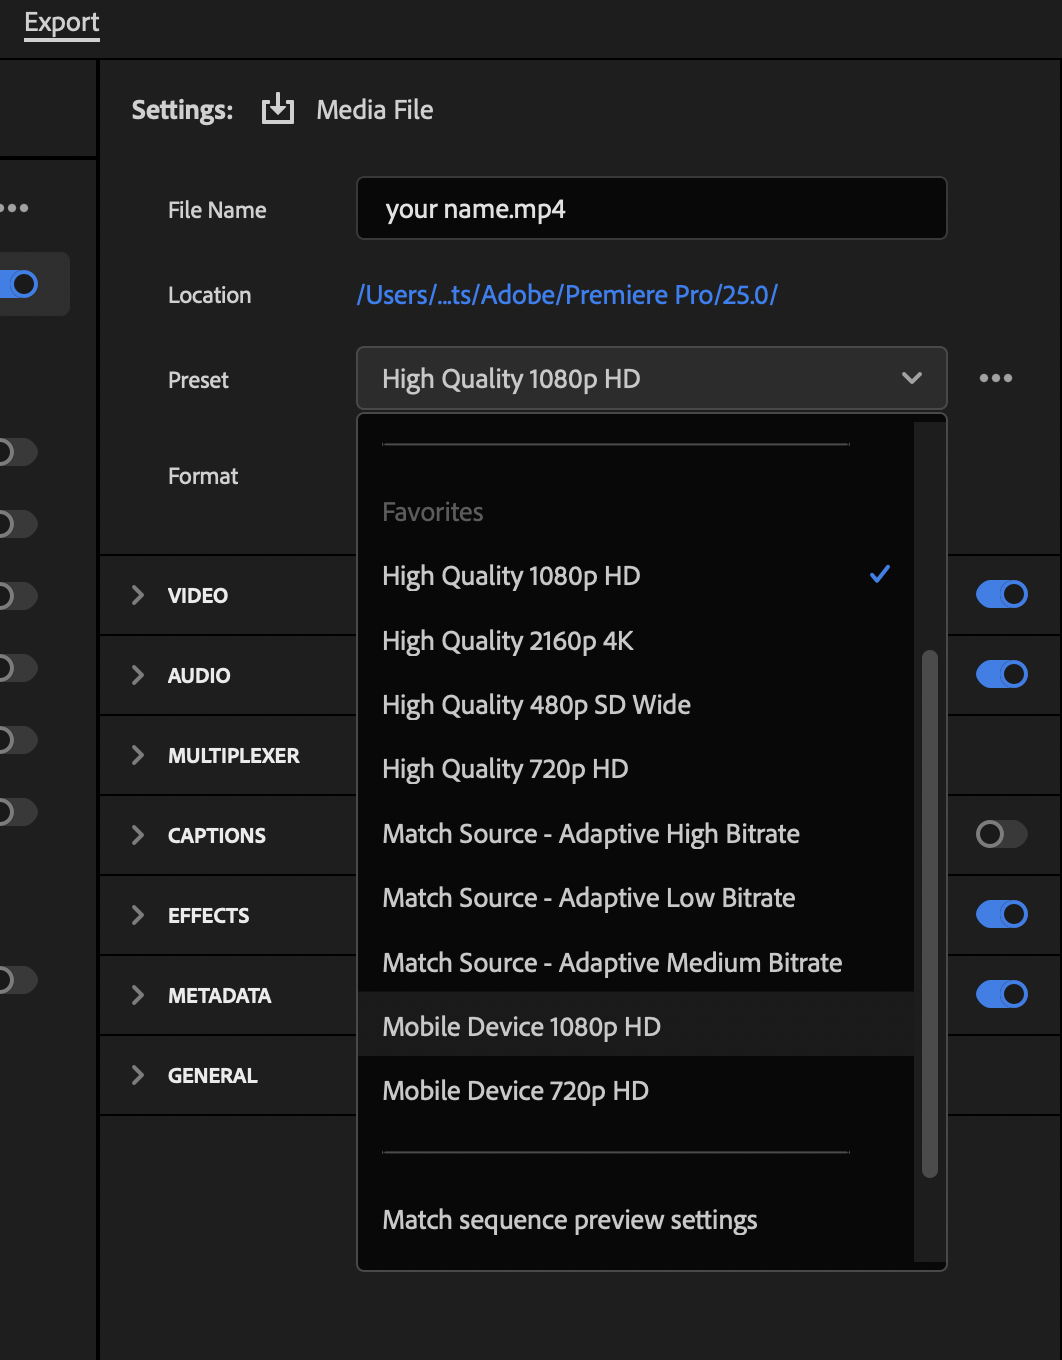Select Match sequence preview settings
Screen dimensions: 1062x1360
(569, 1220)
